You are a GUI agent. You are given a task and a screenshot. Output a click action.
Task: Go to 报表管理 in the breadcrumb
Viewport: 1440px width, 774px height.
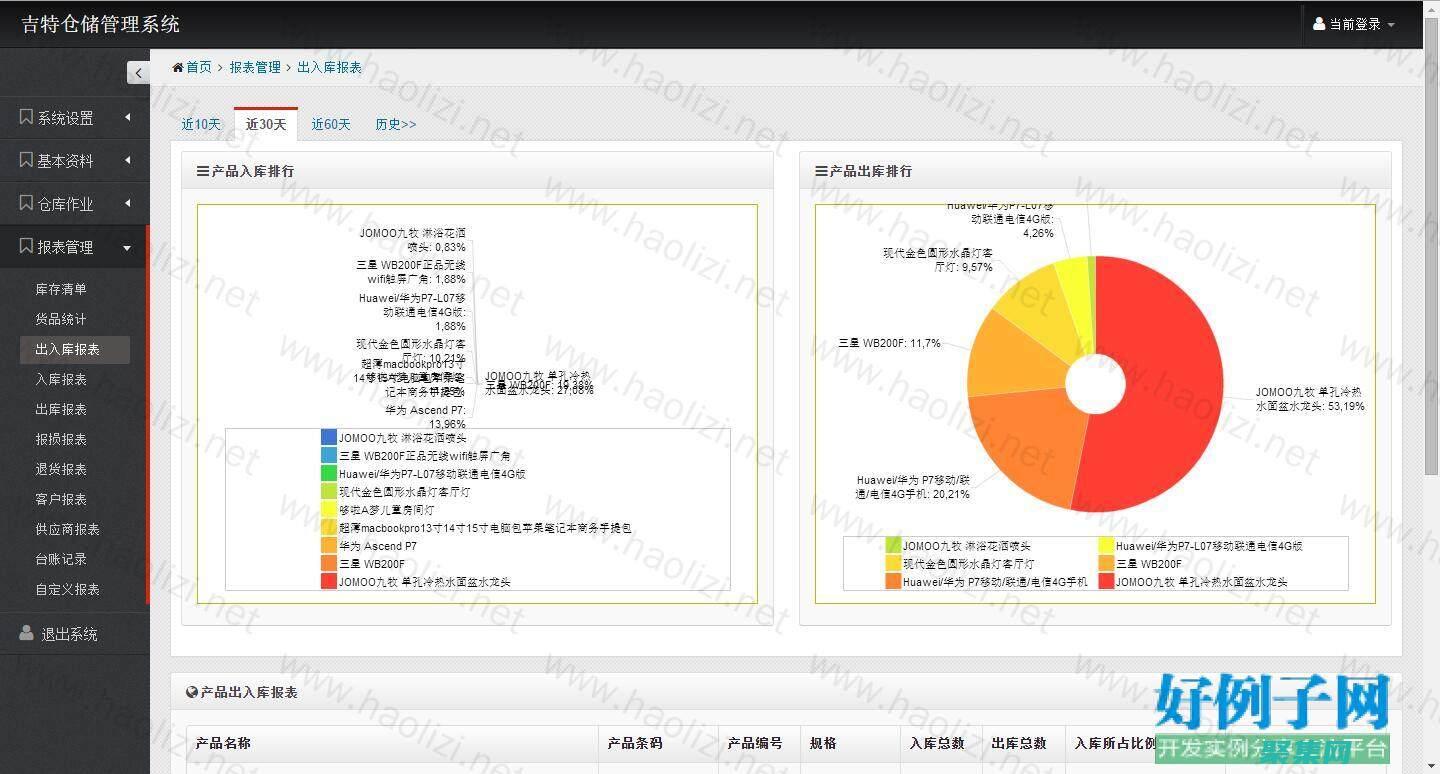tap(255, 67)
